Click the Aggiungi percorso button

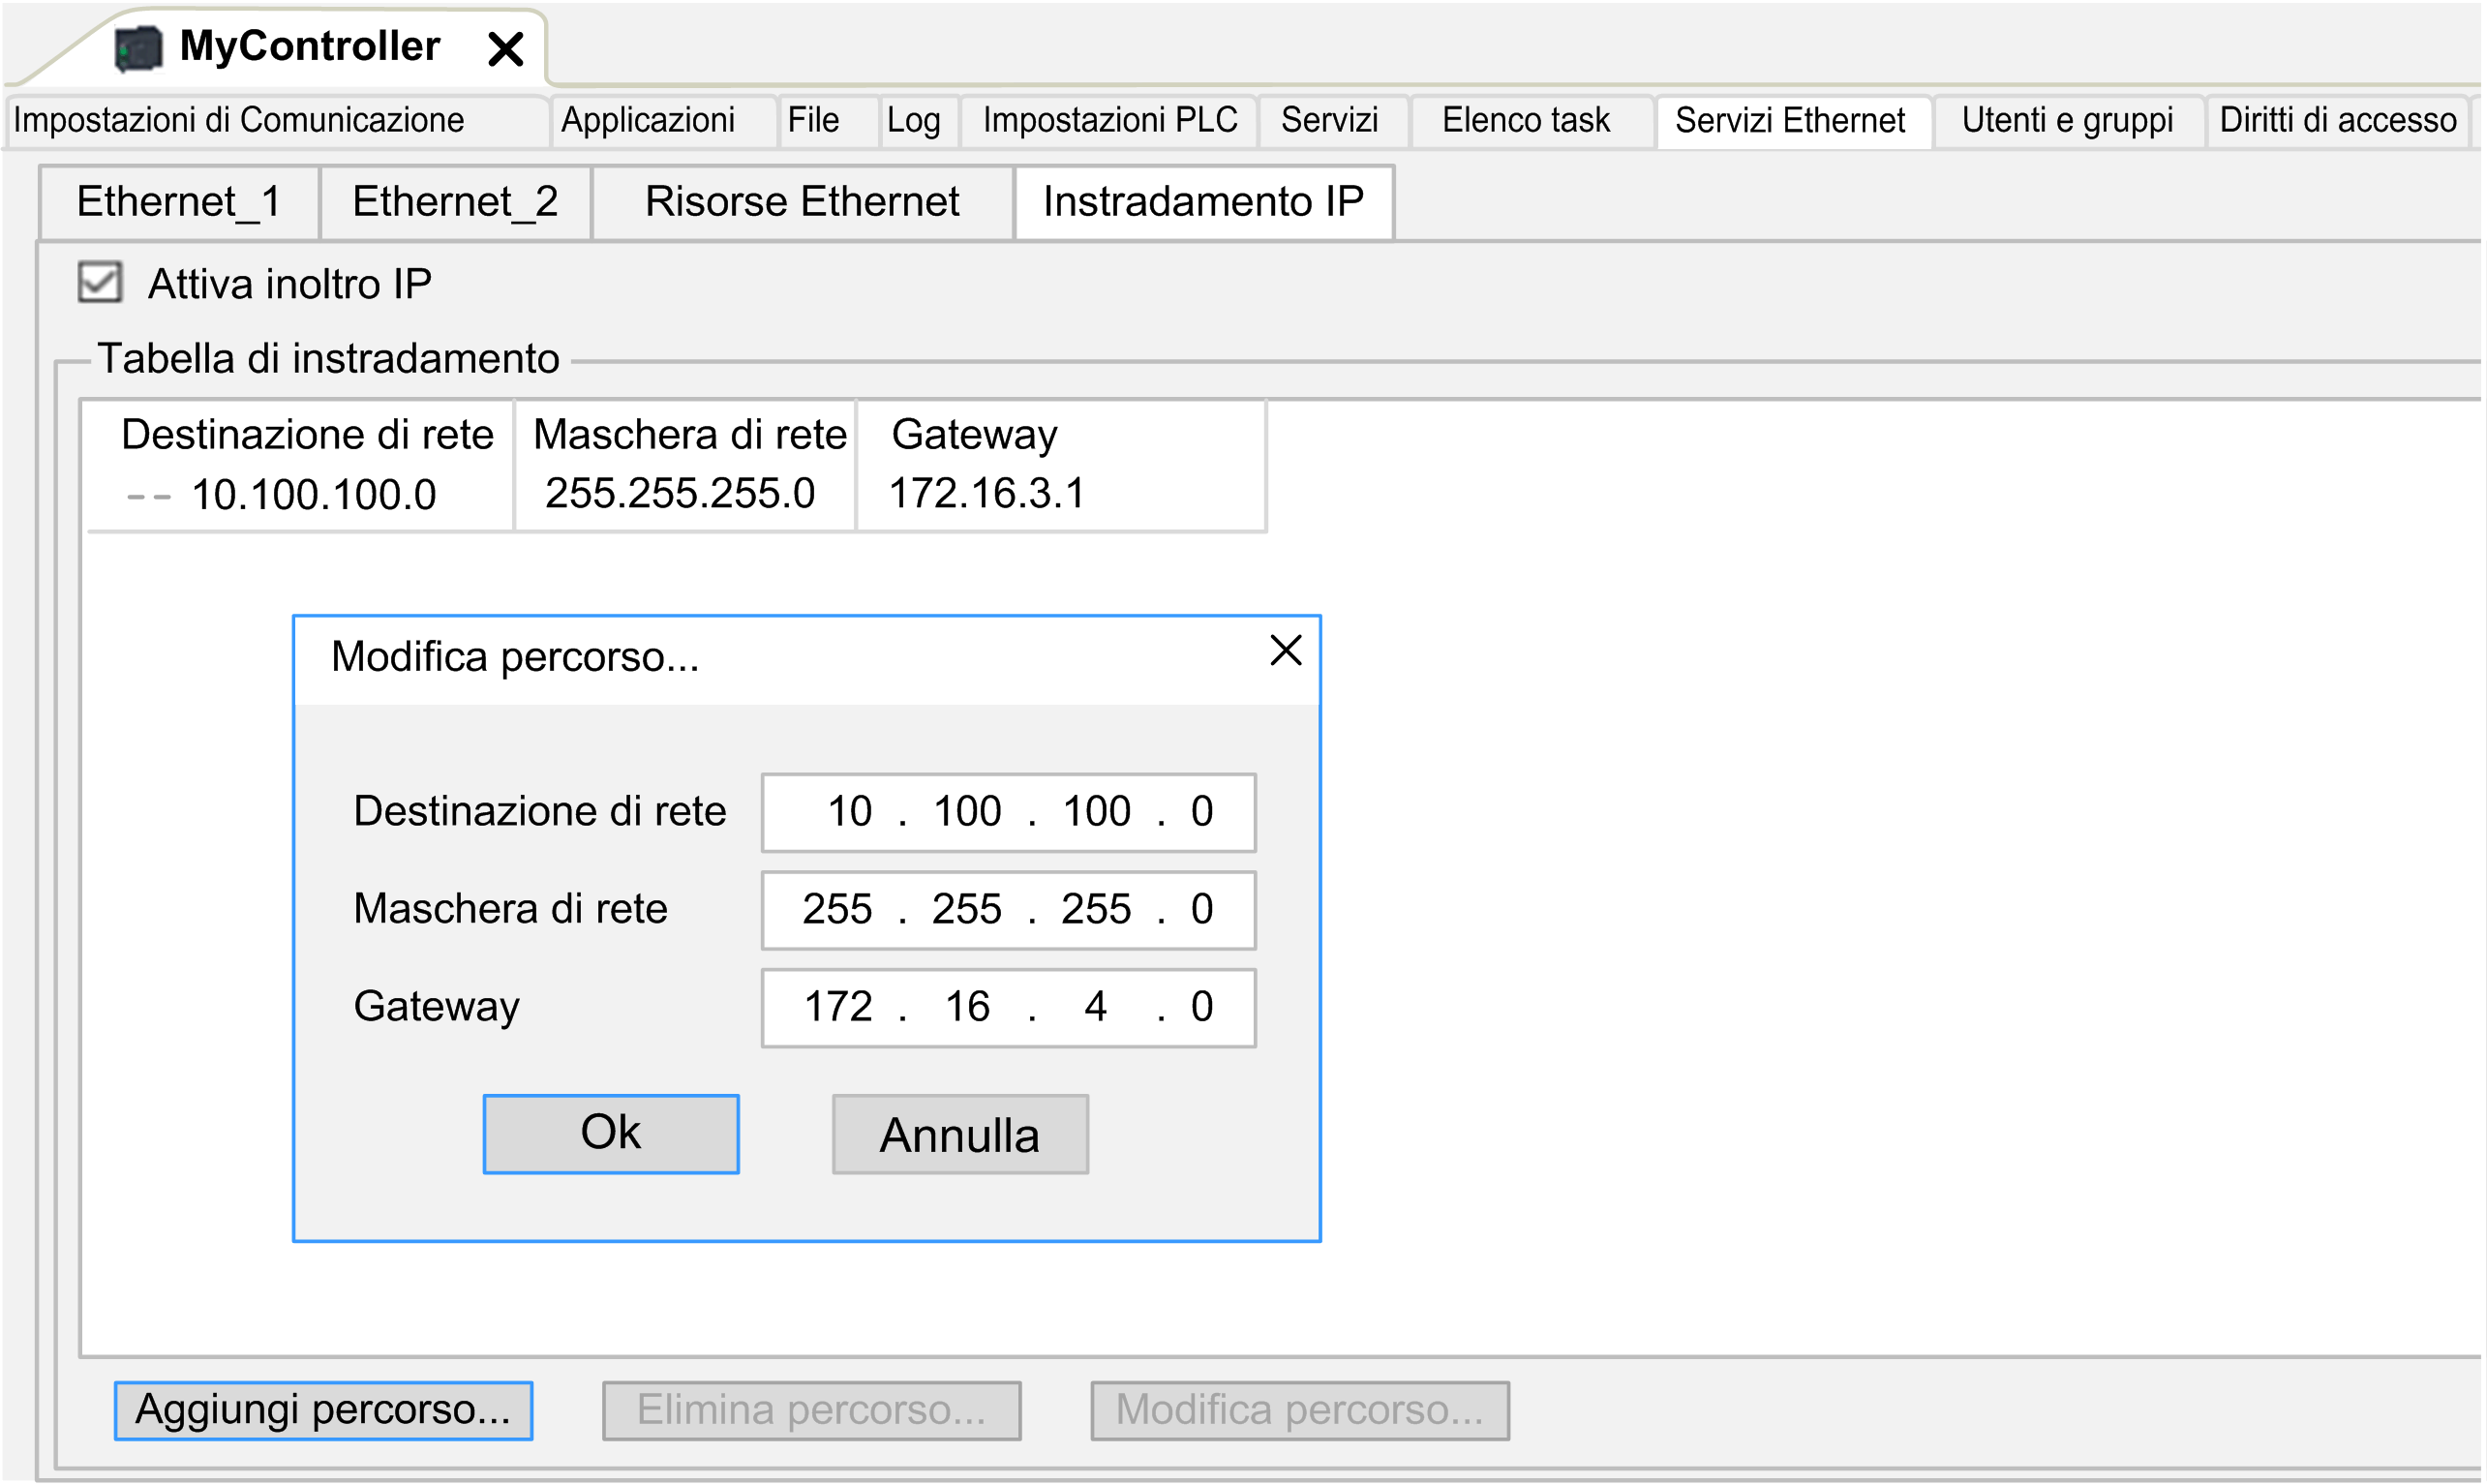tap(323, 1410)
